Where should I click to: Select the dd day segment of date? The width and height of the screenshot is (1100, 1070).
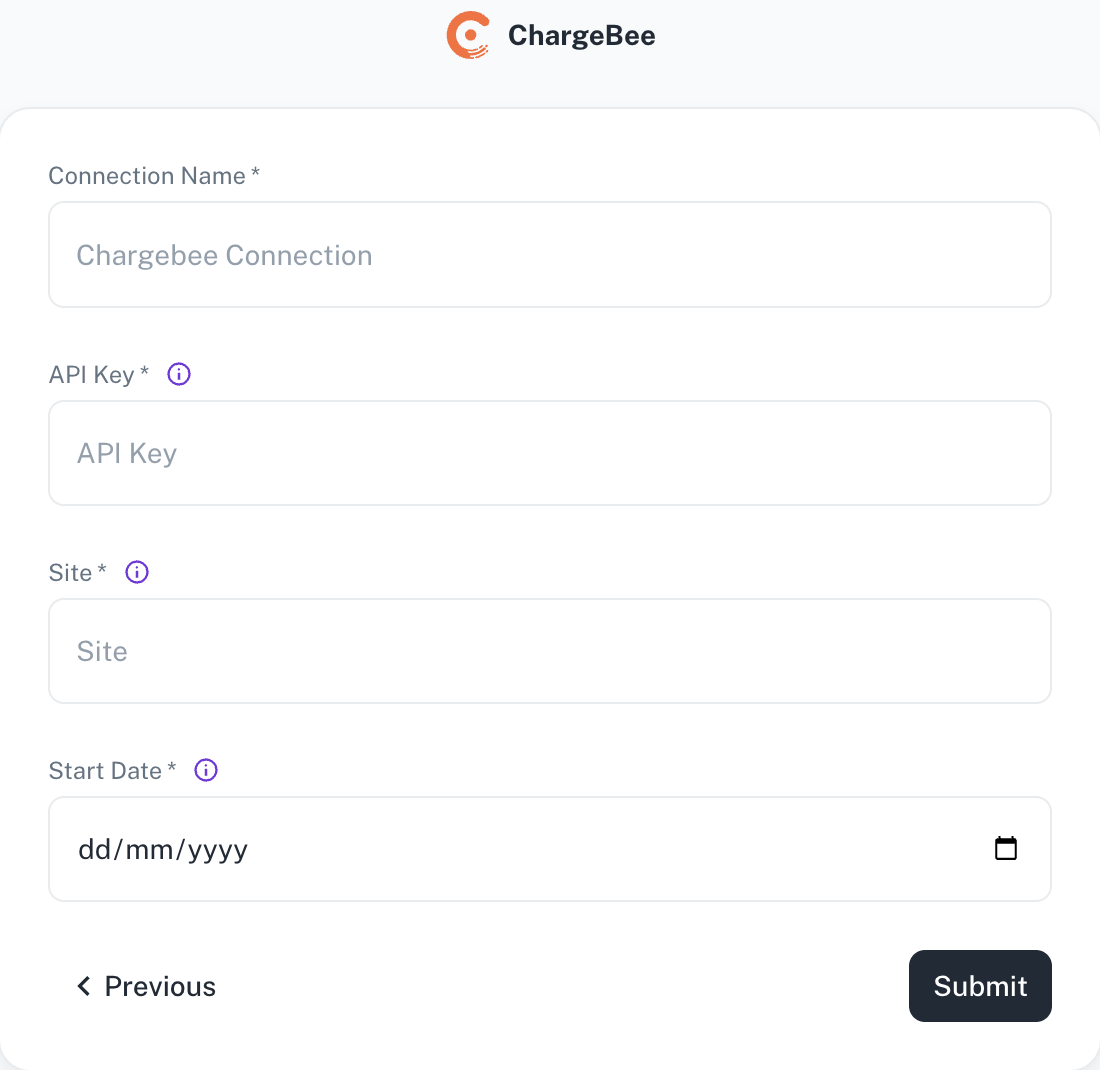point(95,849)
